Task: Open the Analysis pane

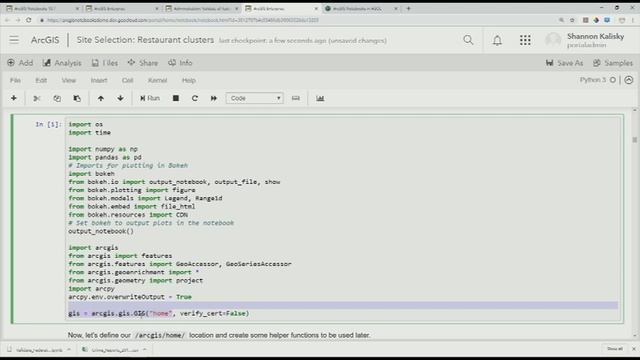Action: [x=62, y=63]
